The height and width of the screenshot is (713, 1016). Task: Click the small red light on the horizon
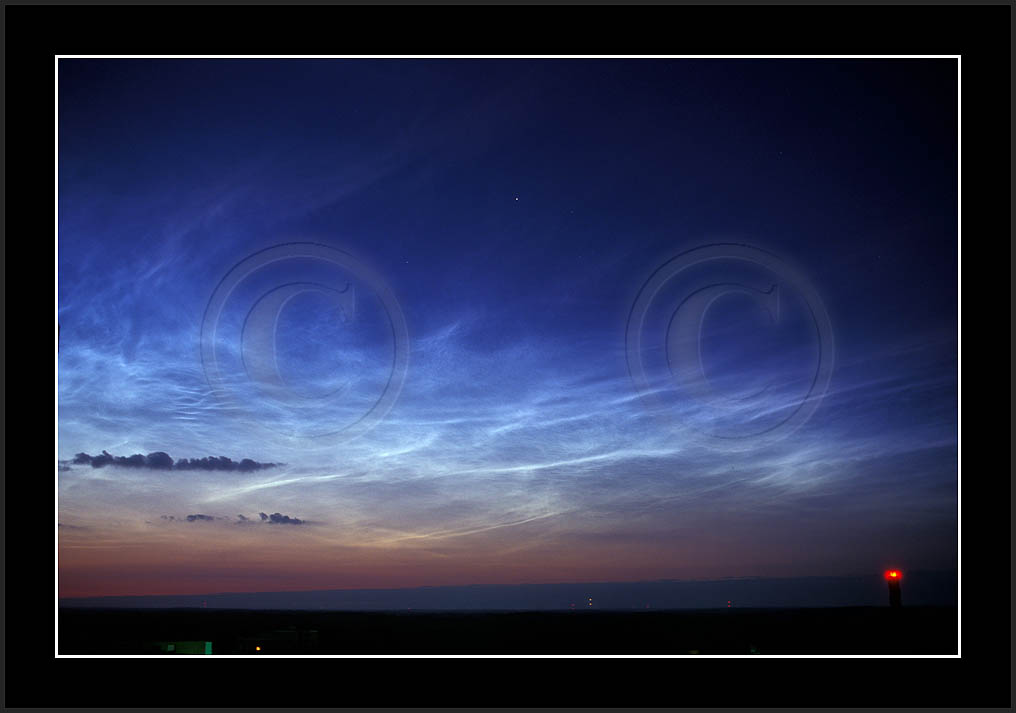click(x=728, y=603)
